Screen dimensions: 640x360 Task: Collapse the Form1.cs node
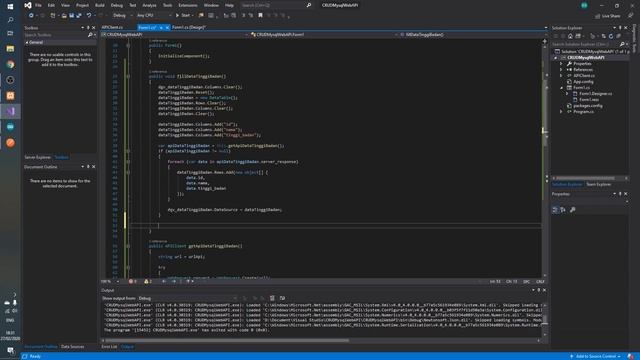tap(561, 88)
